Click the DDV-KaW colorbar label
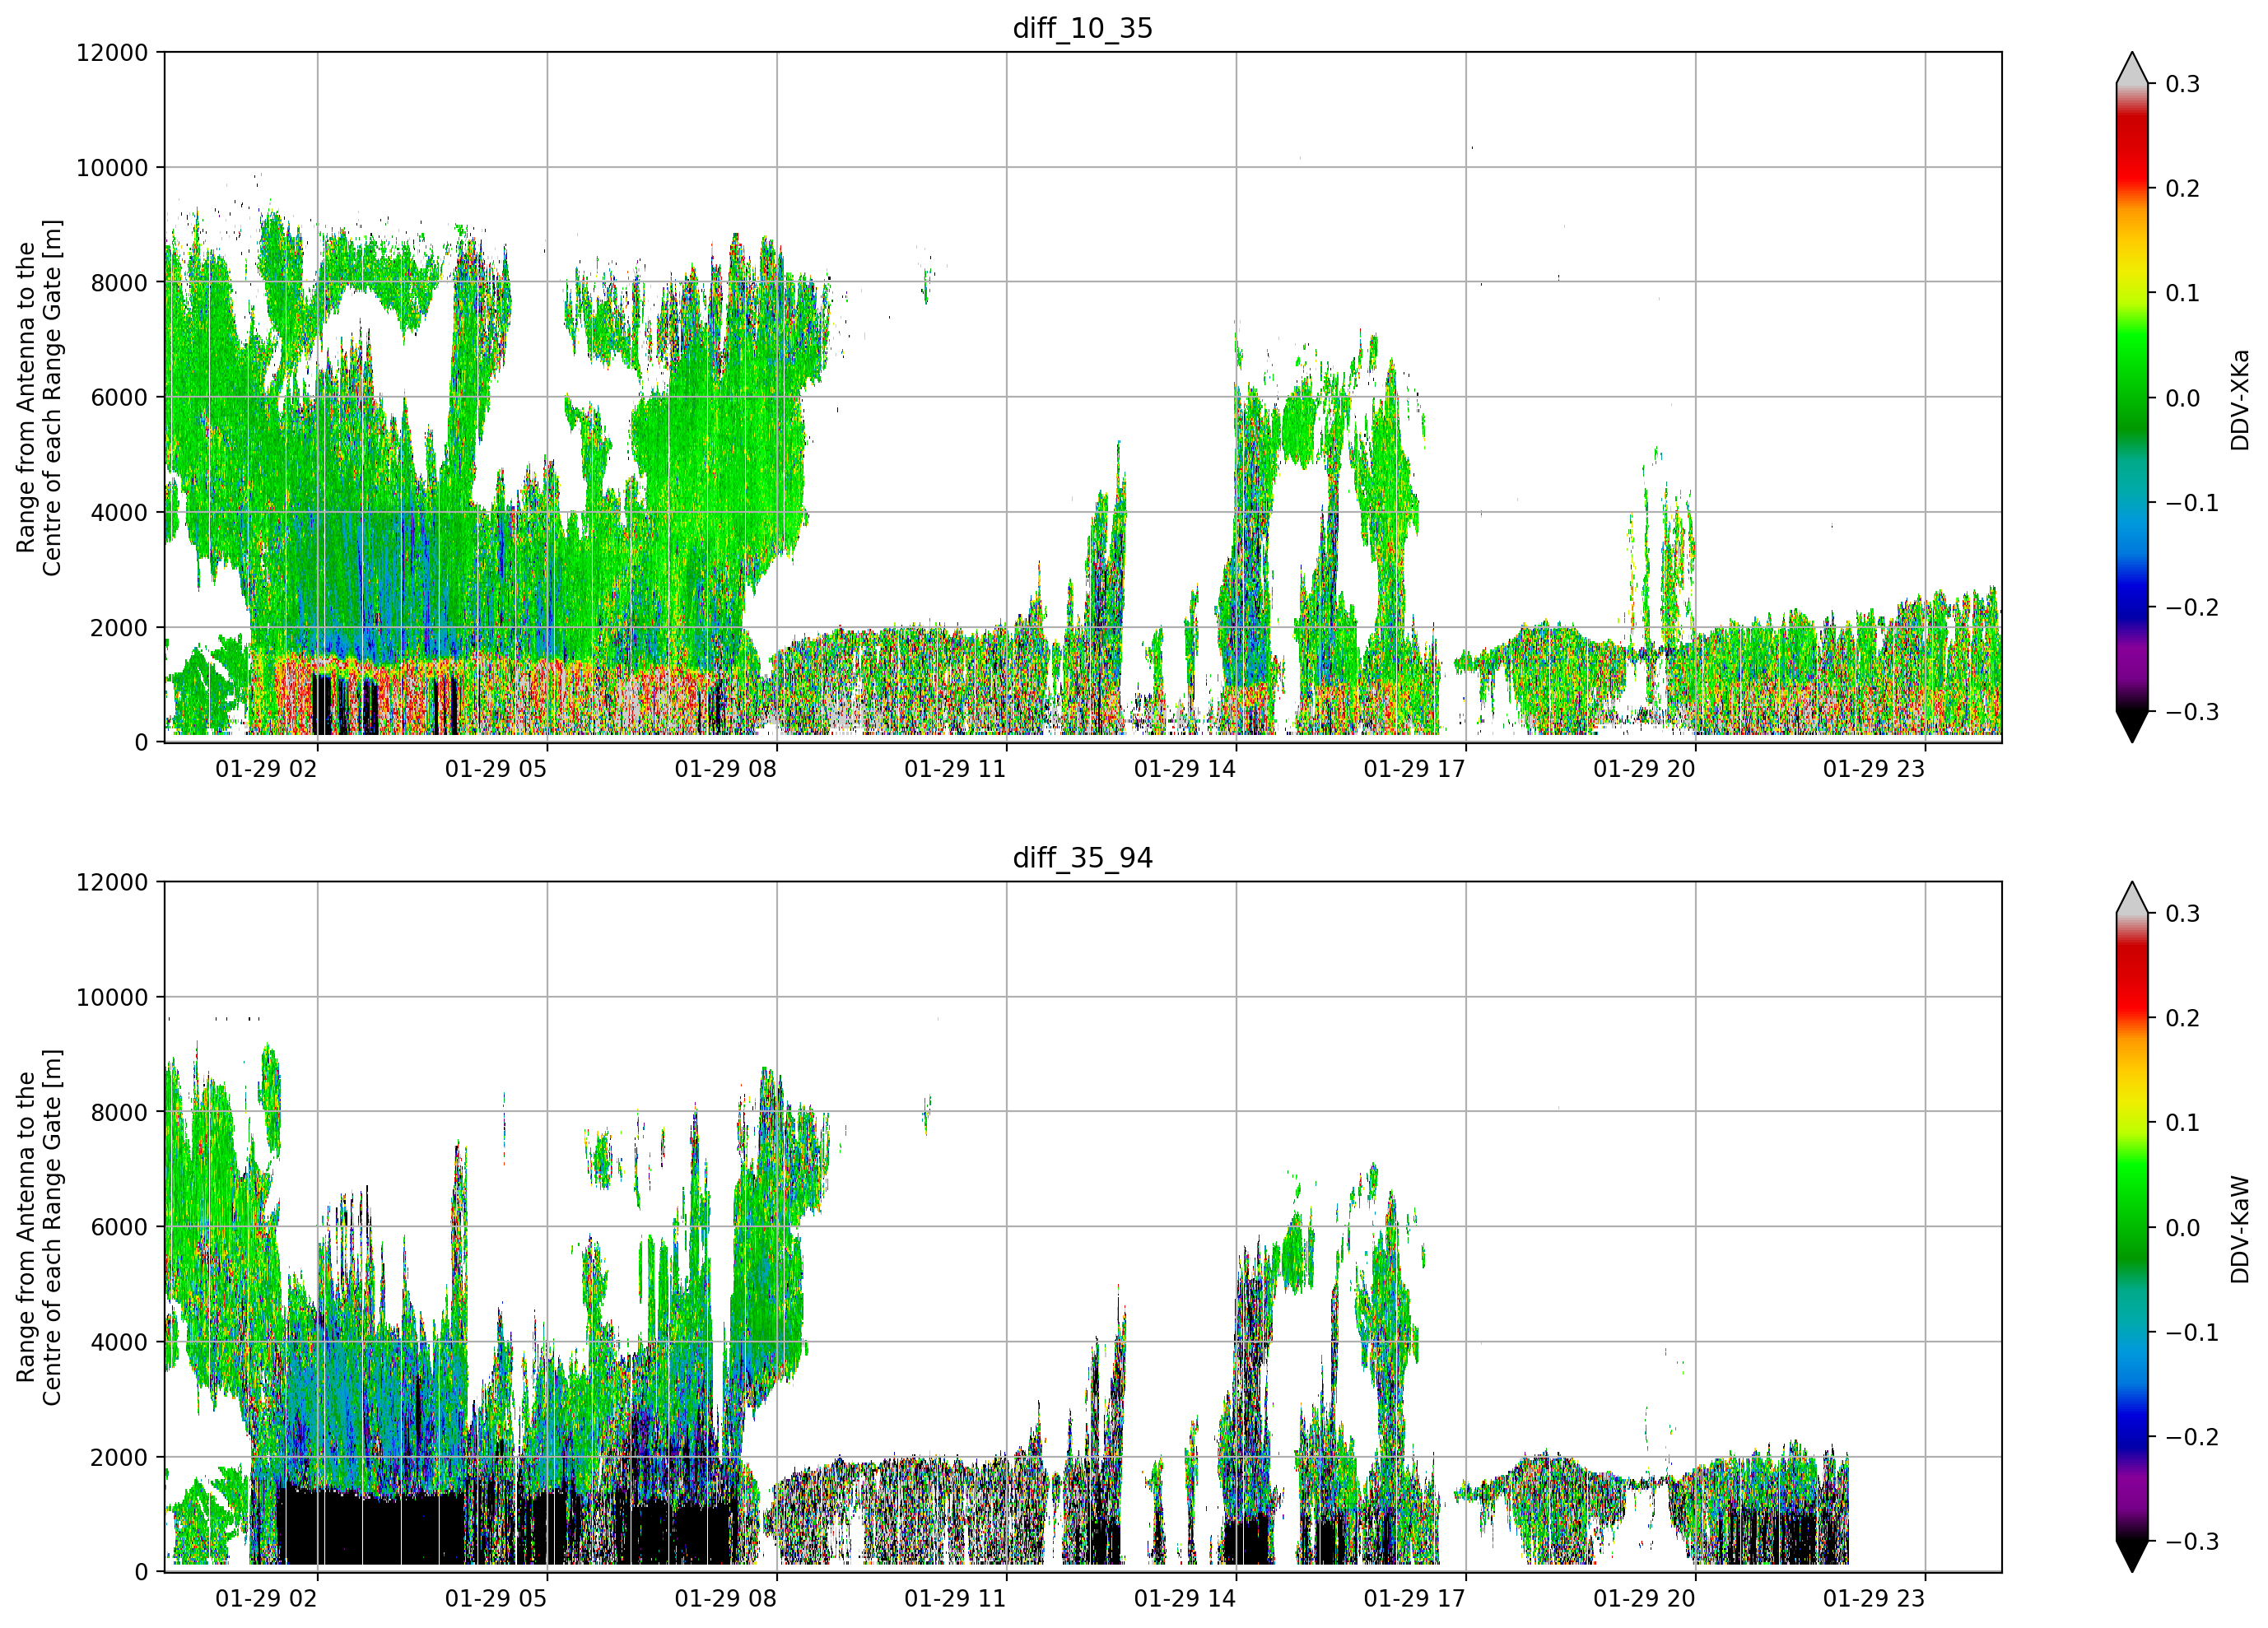This screenshot has height=1628, width=2268. (x=2240, y=1229)
